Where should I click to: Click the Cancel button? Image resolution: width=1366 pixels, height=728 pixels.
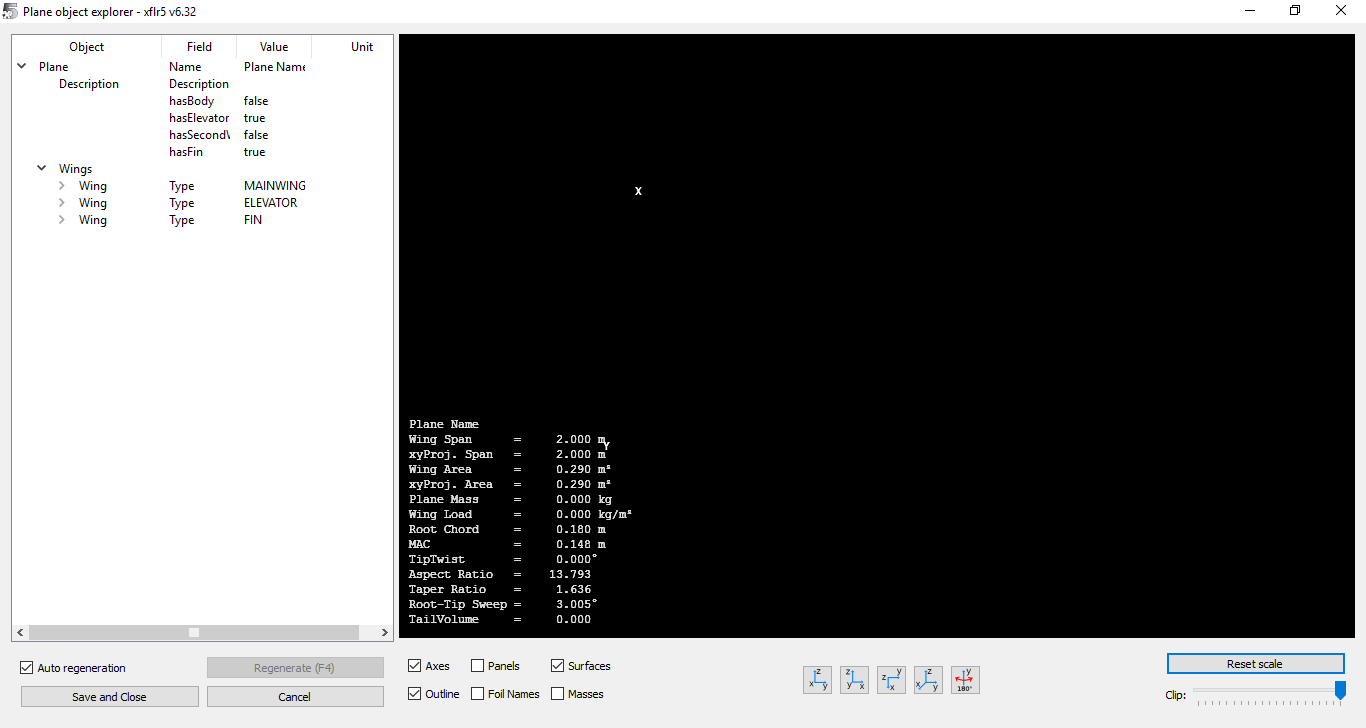tap(295, 697)
